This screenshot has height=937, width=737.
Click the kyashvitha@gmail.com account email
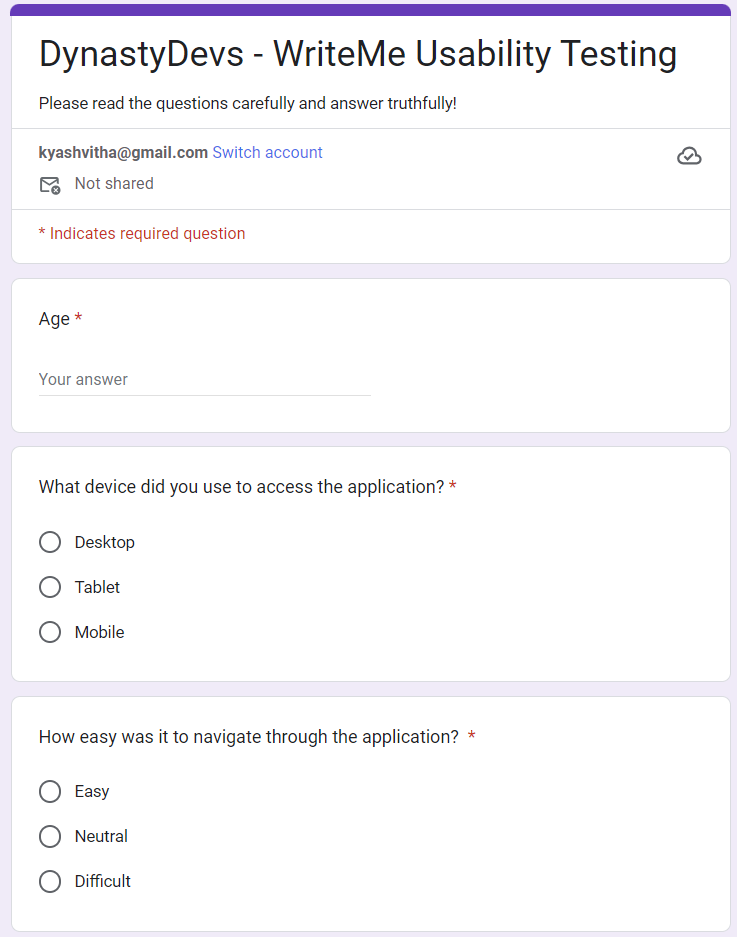coord(123,153)
